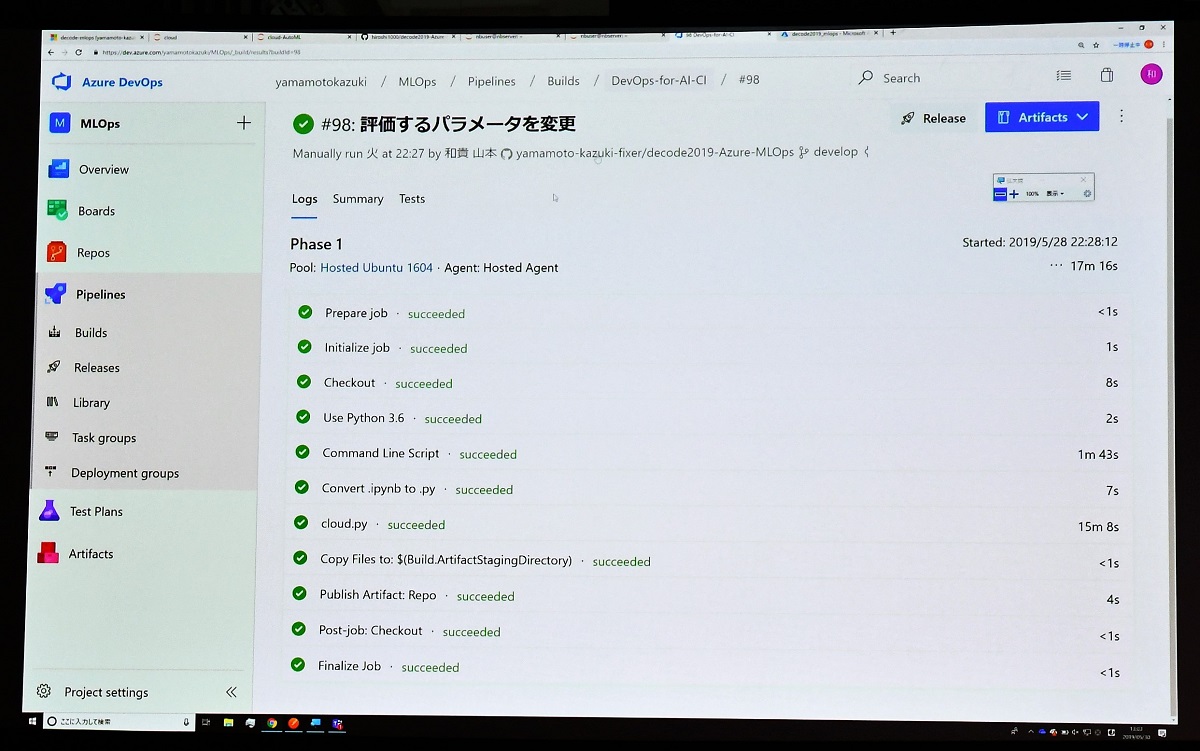
Task: Select the decode-mlops browser tab
Action: pos(98,36)
